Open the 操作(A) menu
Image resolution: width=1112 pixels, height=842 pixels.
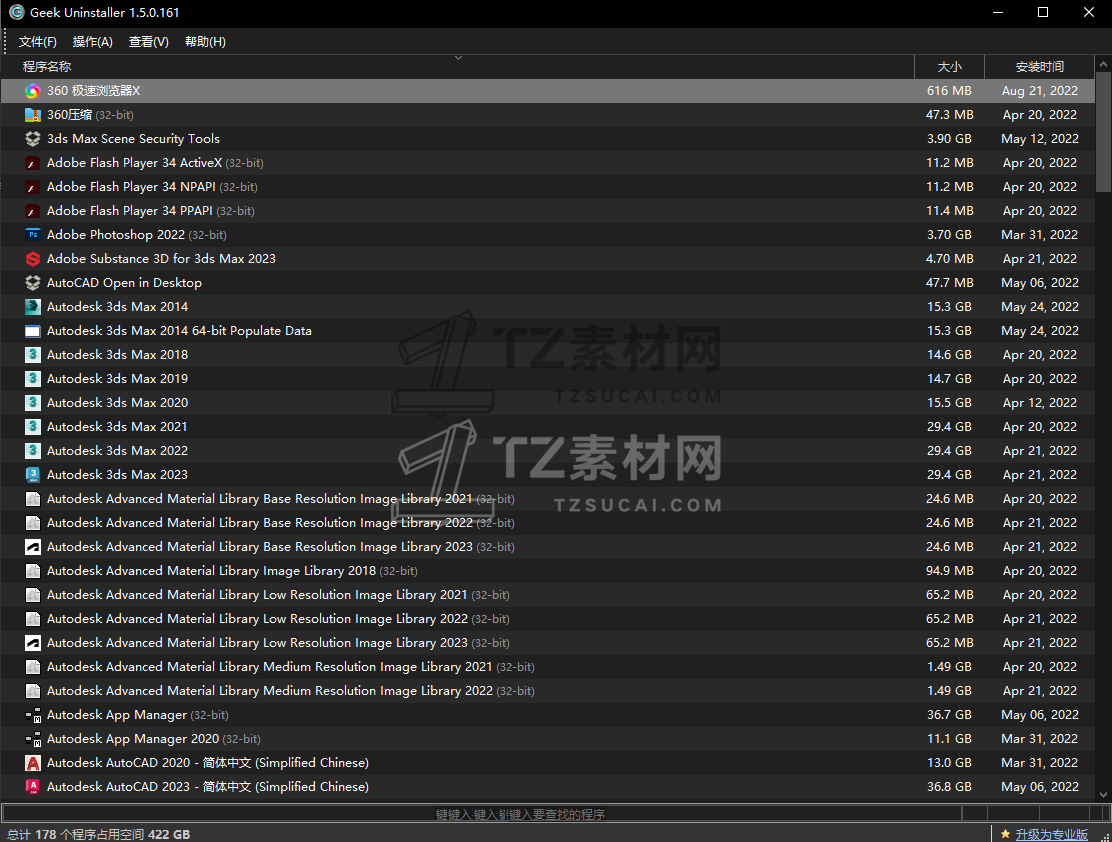tap(93, 42)
